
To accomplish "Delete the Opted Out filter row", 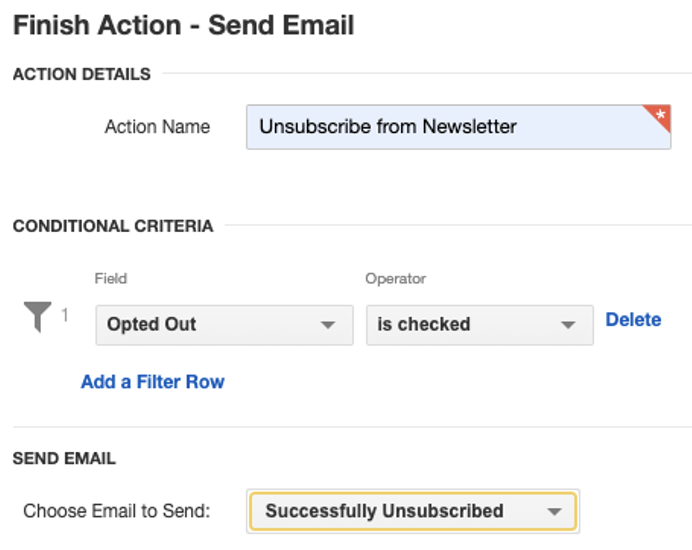I will click(x=633, y=320).
